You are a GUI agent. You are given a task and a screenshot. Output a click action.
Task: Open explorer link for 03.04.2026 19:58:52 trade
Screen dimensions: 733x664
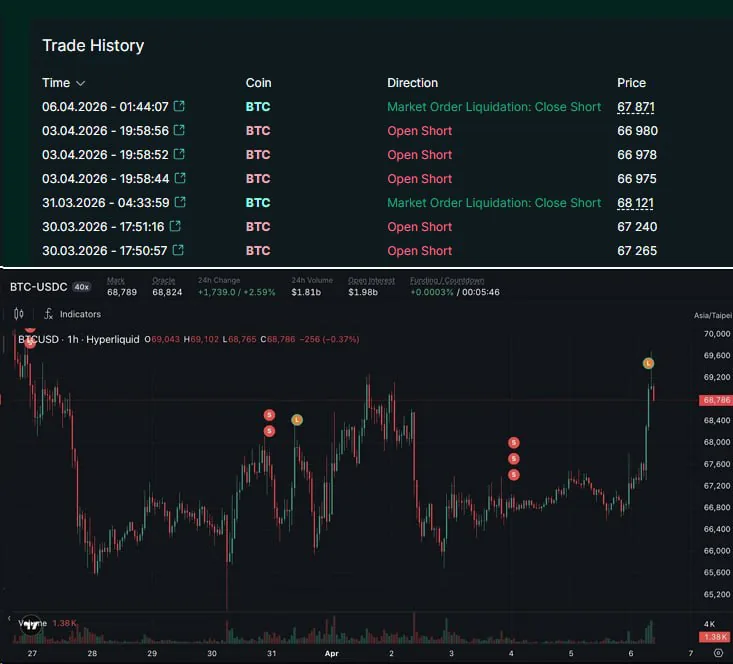179,155
